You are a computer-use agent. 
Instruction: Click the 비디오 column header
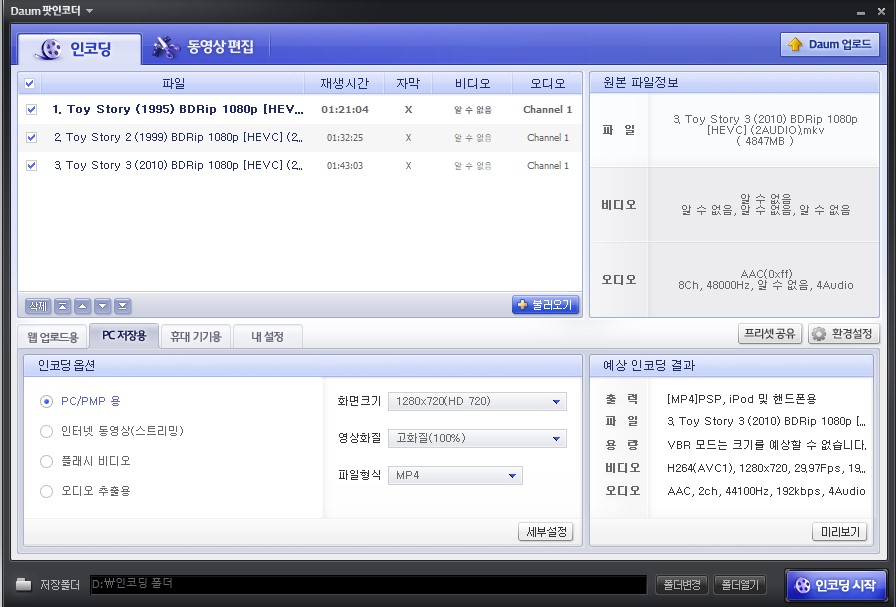click(473, 83)
